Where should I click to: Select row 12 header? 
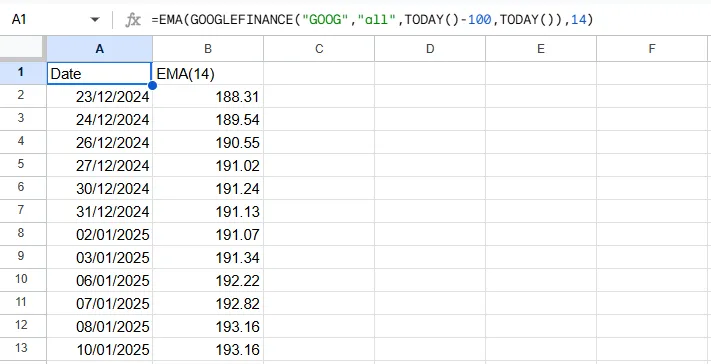pyautogui.click(x=23, y=326)
